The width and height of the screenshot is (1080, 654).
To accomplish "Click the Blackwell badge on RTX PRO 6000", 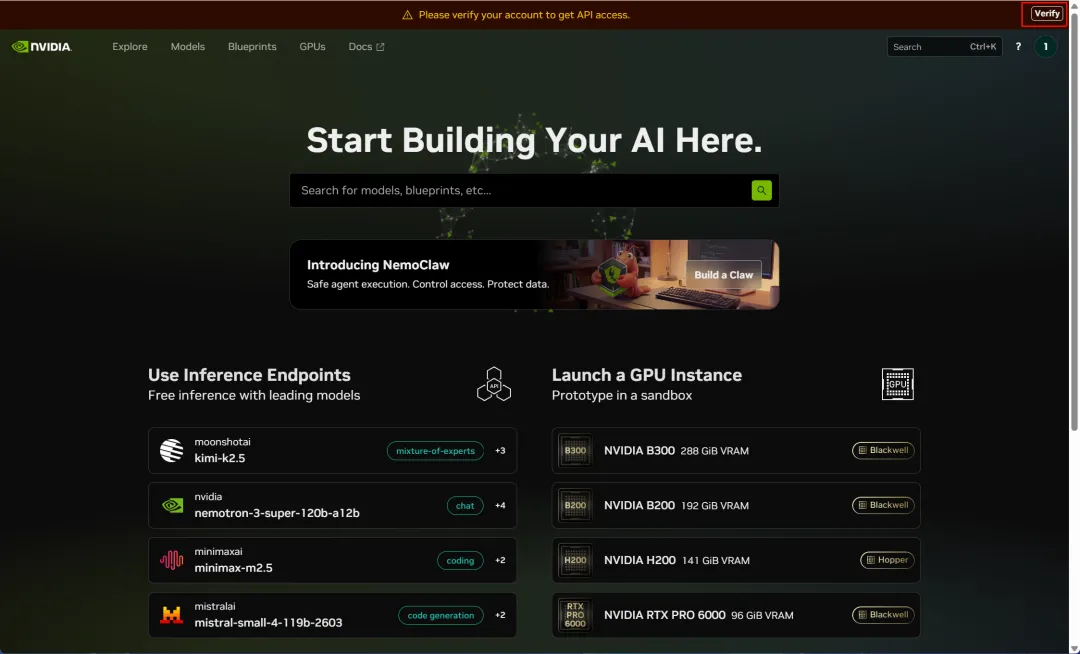I will coord(883,615).
